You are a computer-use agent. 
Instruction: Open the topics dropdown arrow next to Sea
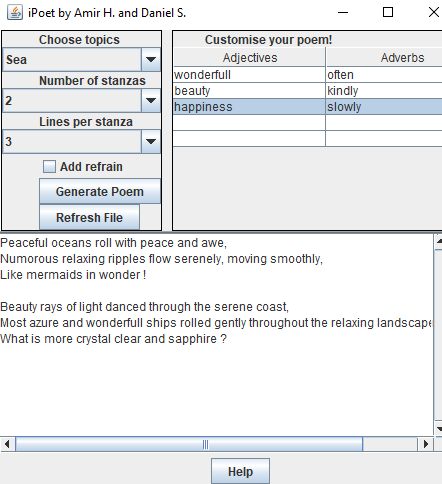(x=151, y=60)
